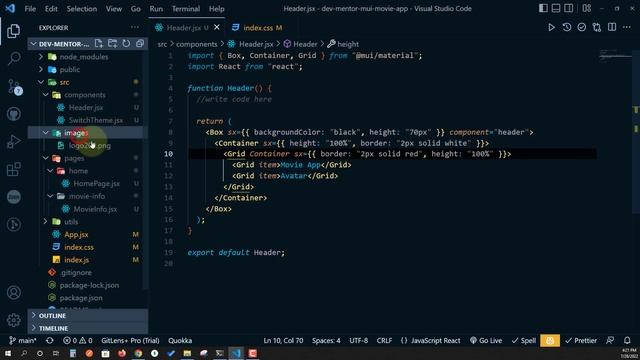Image resolution: width=640 pixels, height=360 pixels.
Task: Click the checkmark circle icon in editor toolbar
Action: point(582,27)
